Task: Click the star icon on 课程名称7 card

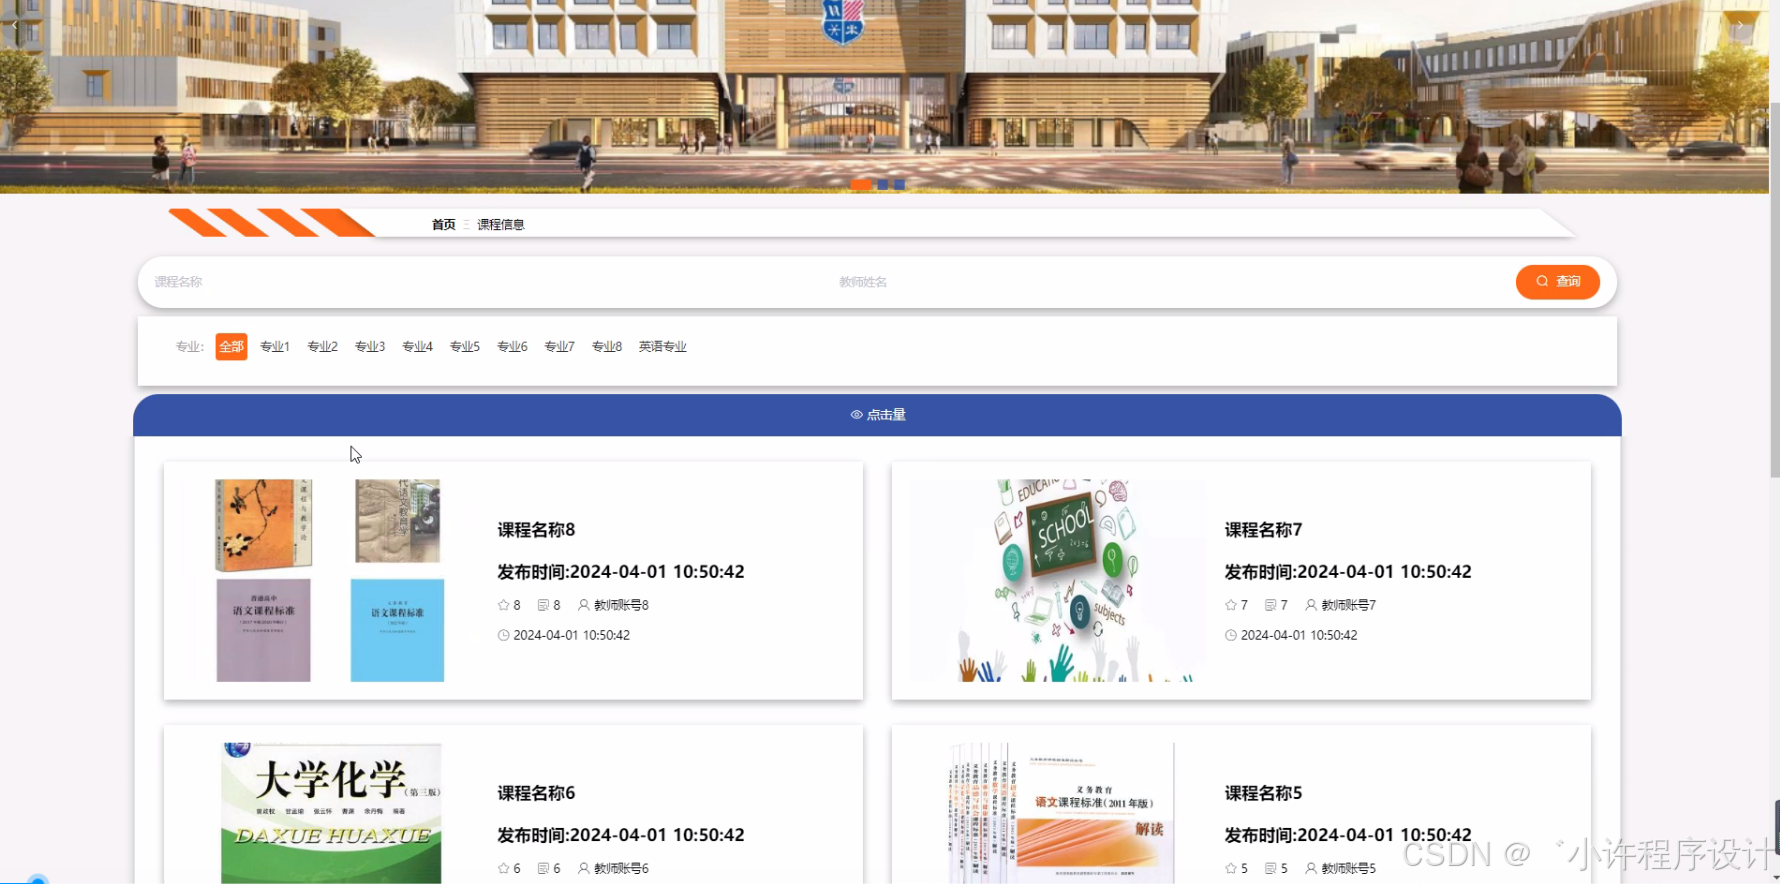Action: point(1230,605)
